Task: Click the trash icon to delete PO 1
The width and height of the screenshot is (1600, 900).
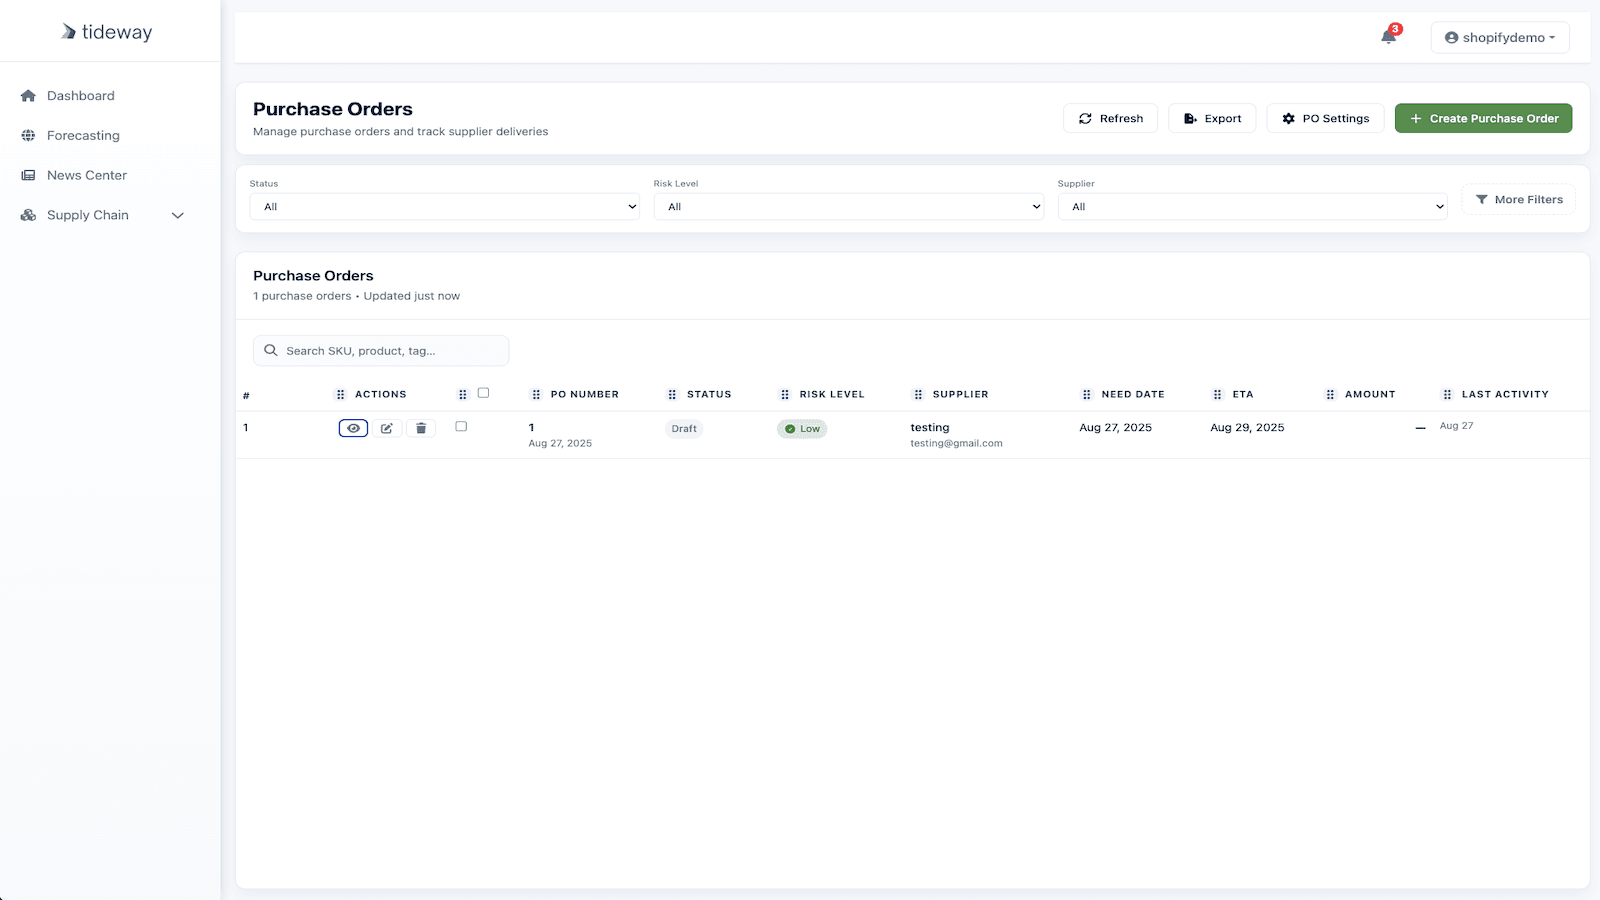Action: pyautogui.click(x=420, y=427)
